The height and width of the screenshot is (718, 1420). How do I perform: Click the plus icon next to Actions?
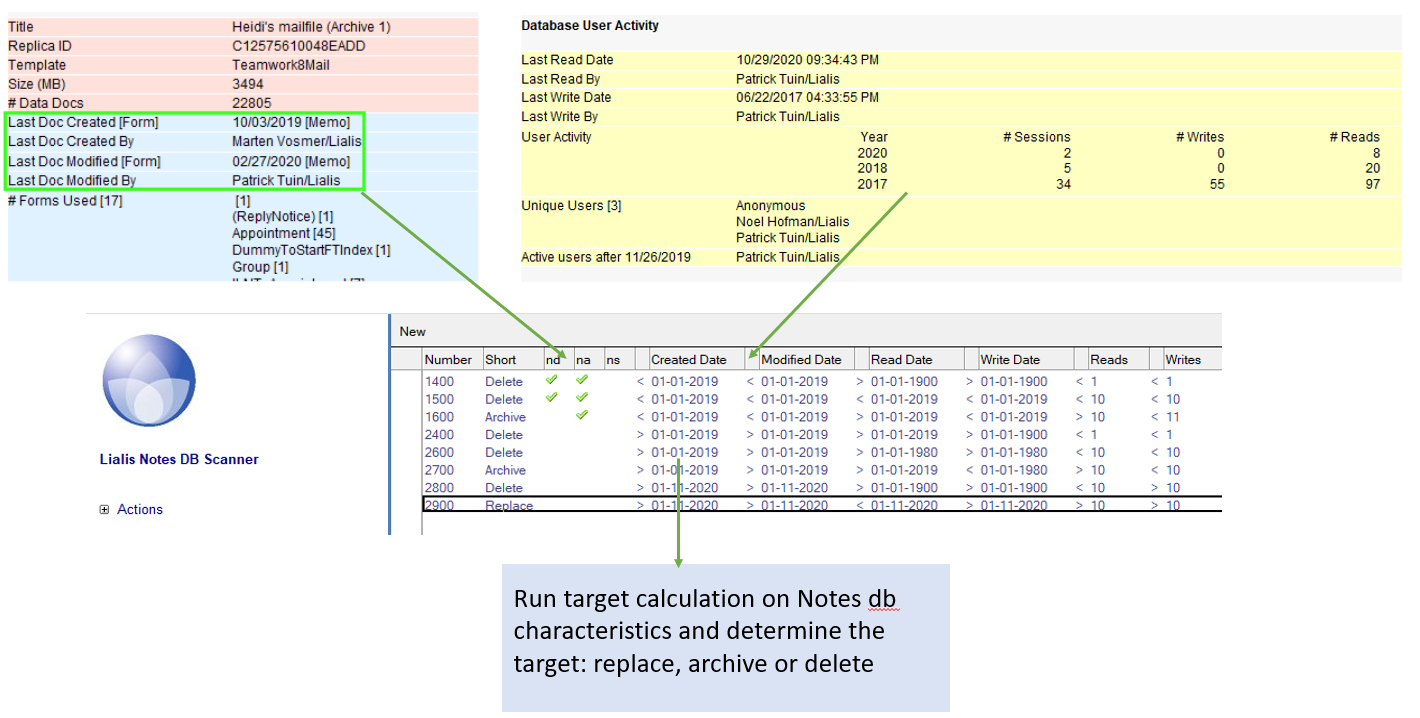point(104,509)
